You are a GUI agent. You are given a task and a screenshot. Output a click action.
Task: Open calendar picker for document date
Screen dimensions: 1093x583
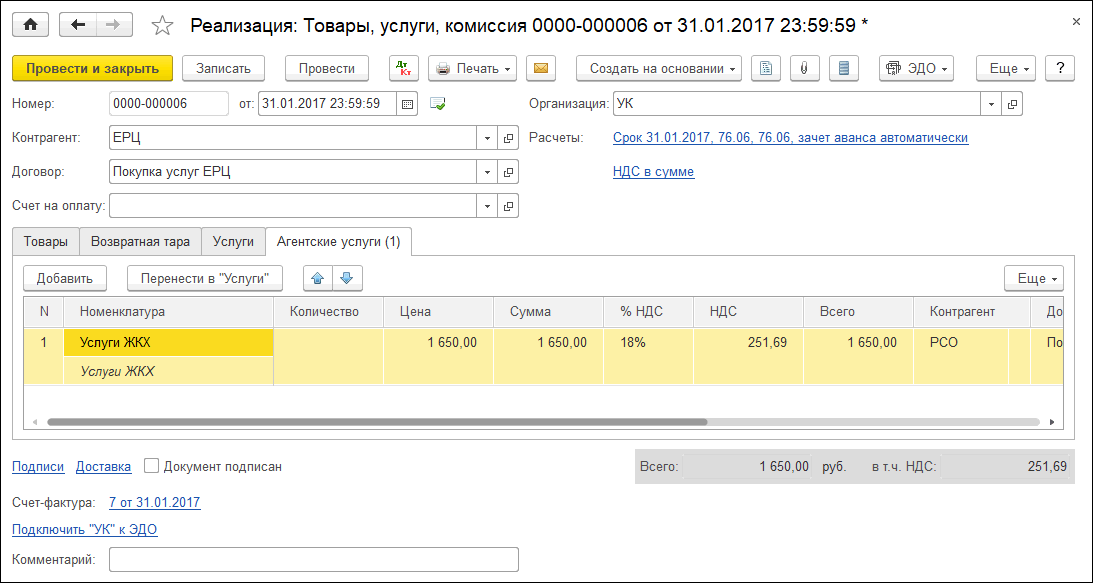[x=407, y=103]
